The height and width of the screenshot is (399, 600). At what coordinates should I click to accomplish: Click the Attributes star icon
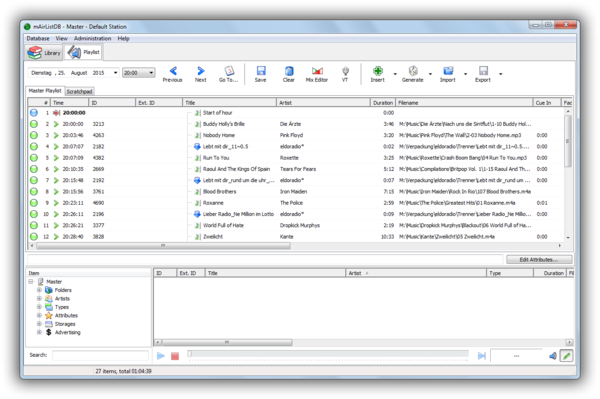click(x=49, y=315)
